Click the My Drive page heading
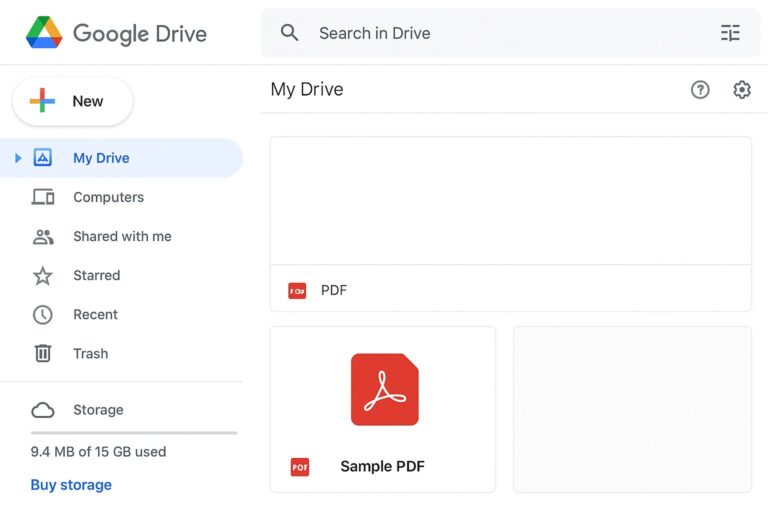Screen dimensions: 768x512 [x=307, y=90]
